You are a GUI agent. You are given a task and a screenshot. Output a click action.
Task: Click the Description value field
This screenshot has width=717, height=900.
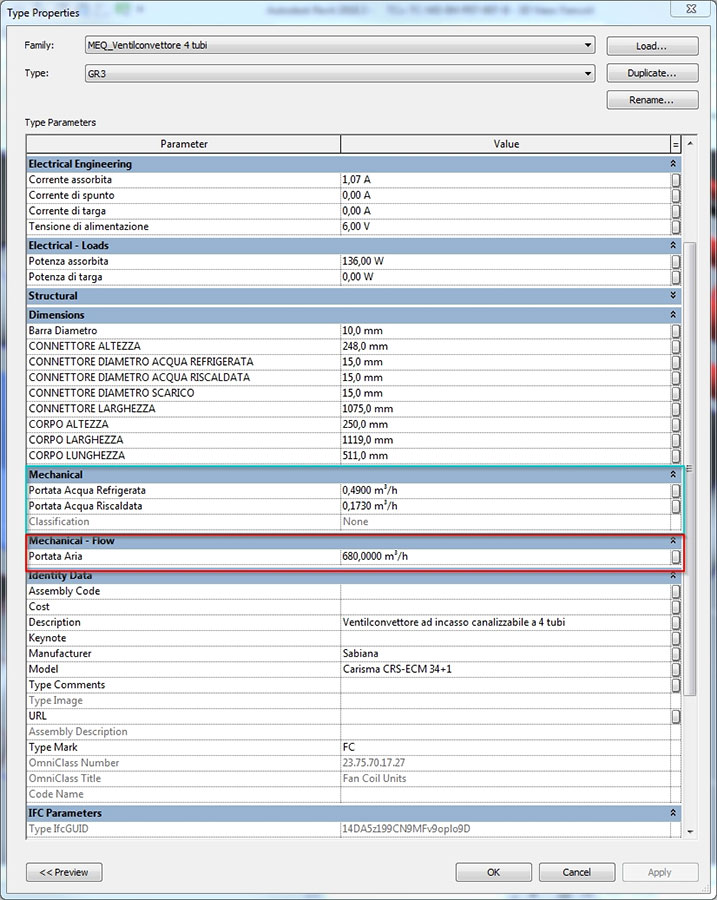click(505, 622)
